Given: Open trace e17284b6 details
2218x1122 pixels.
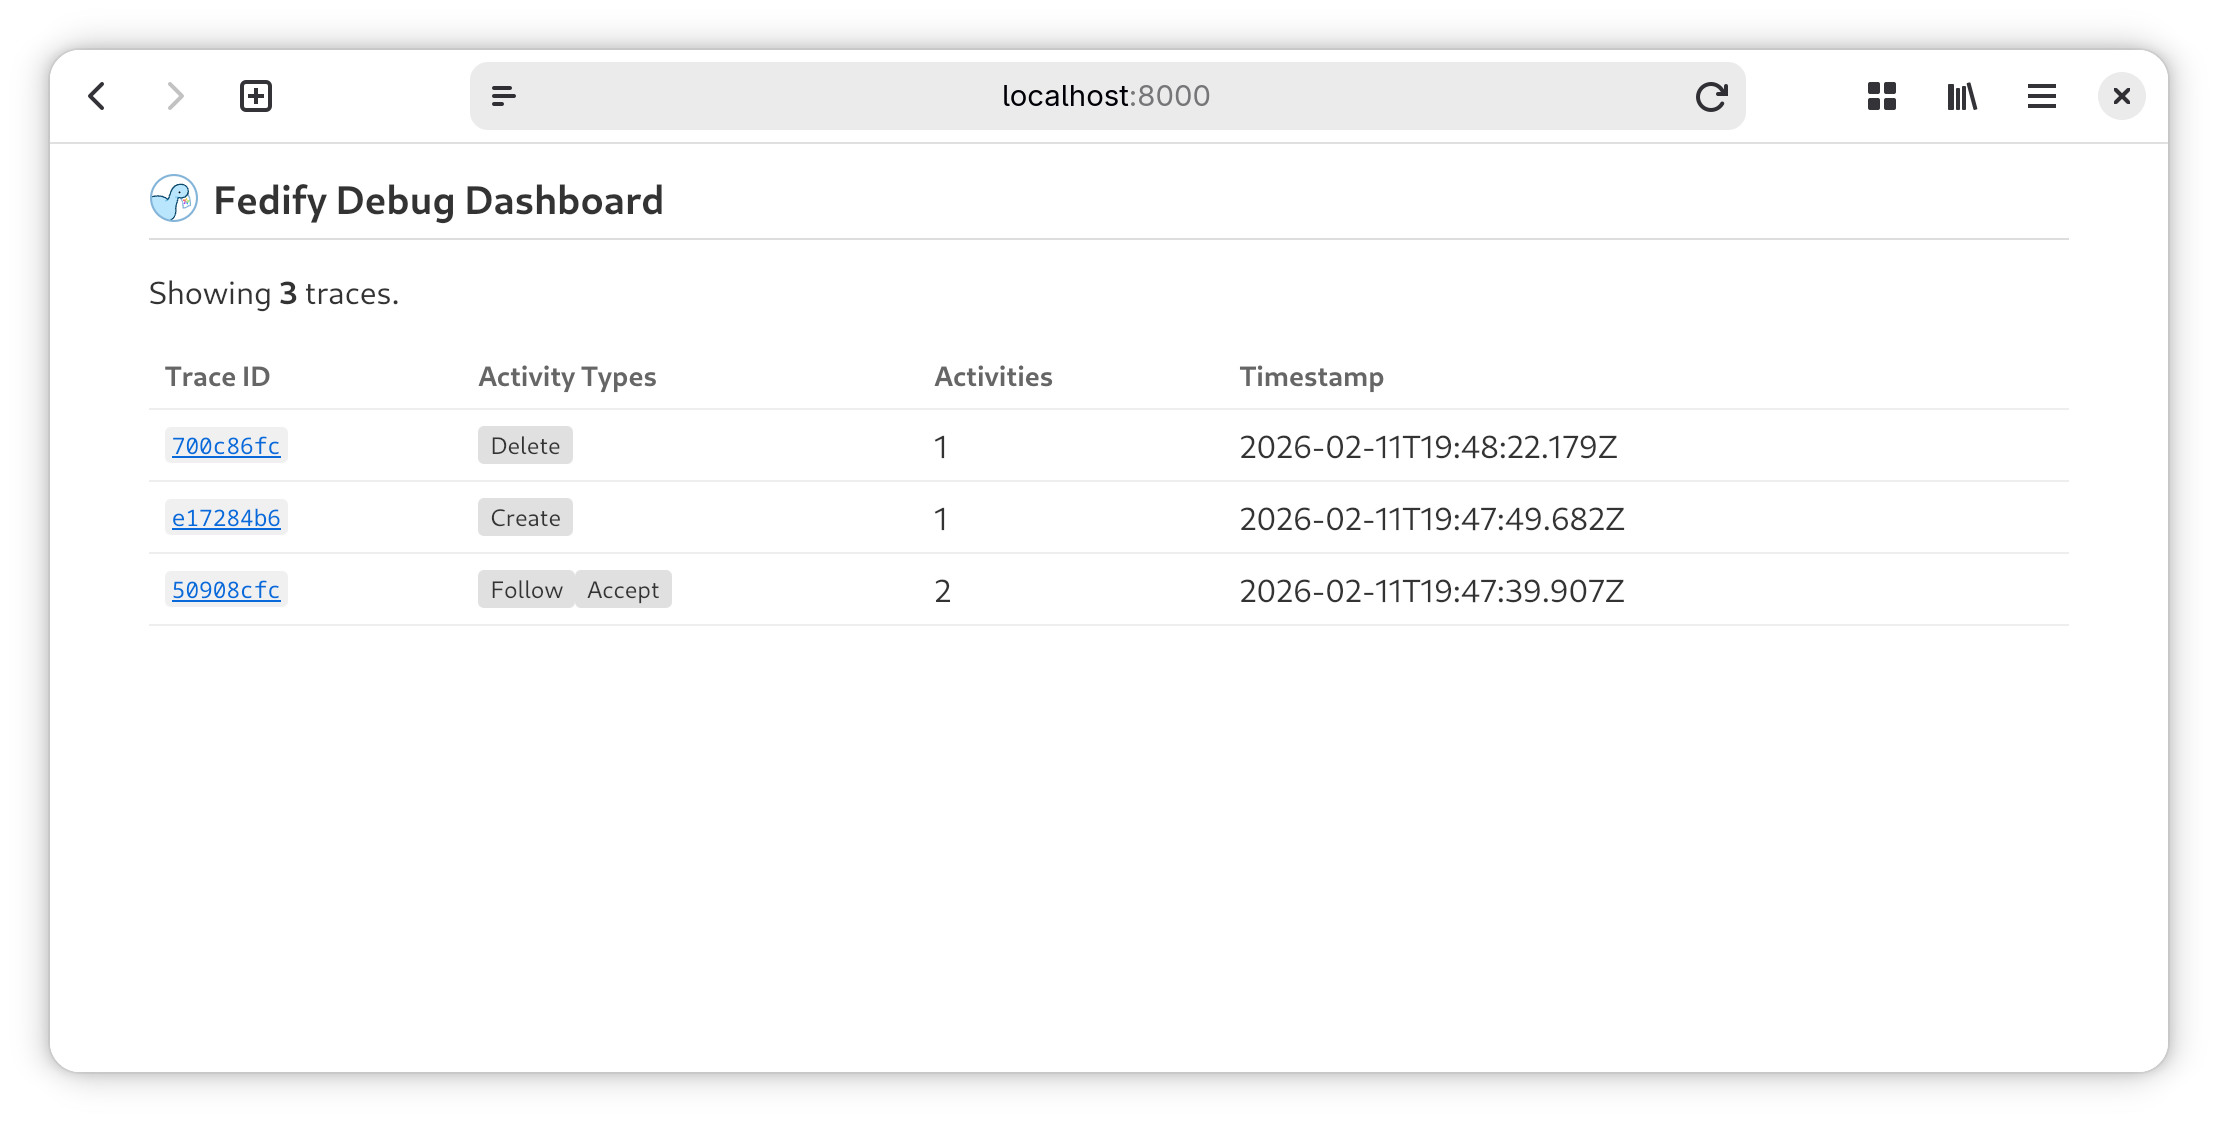Looking at the screenshot, I should click(225, 518).
